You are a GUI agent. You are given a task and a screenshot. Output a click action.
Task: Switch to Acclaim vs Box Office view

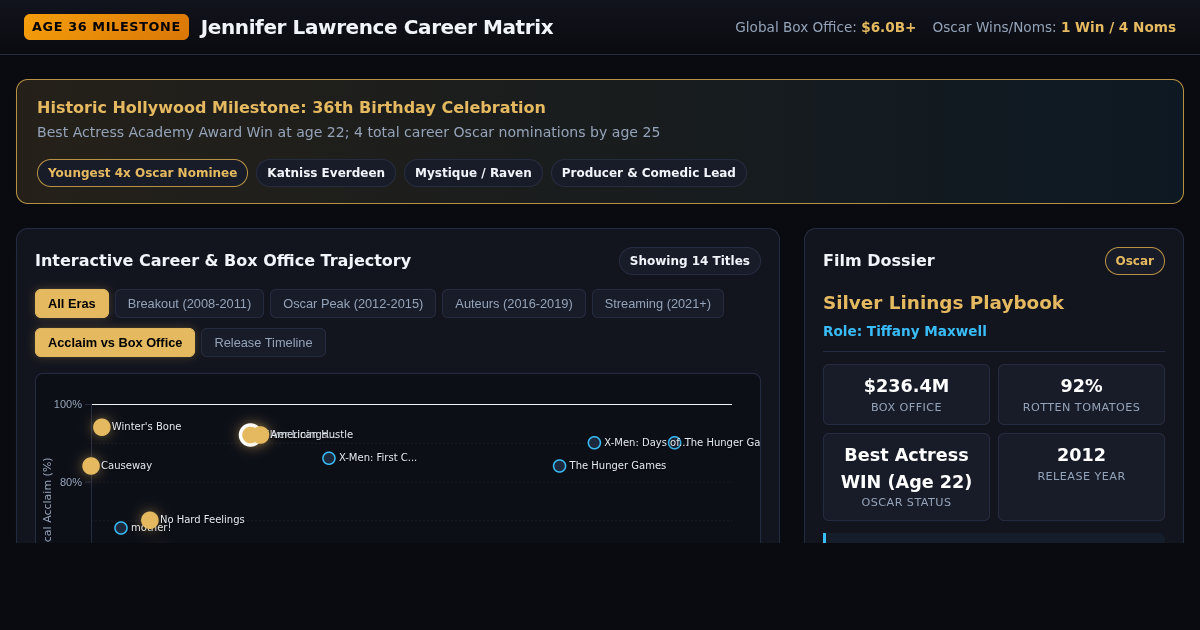coord(115,343)
